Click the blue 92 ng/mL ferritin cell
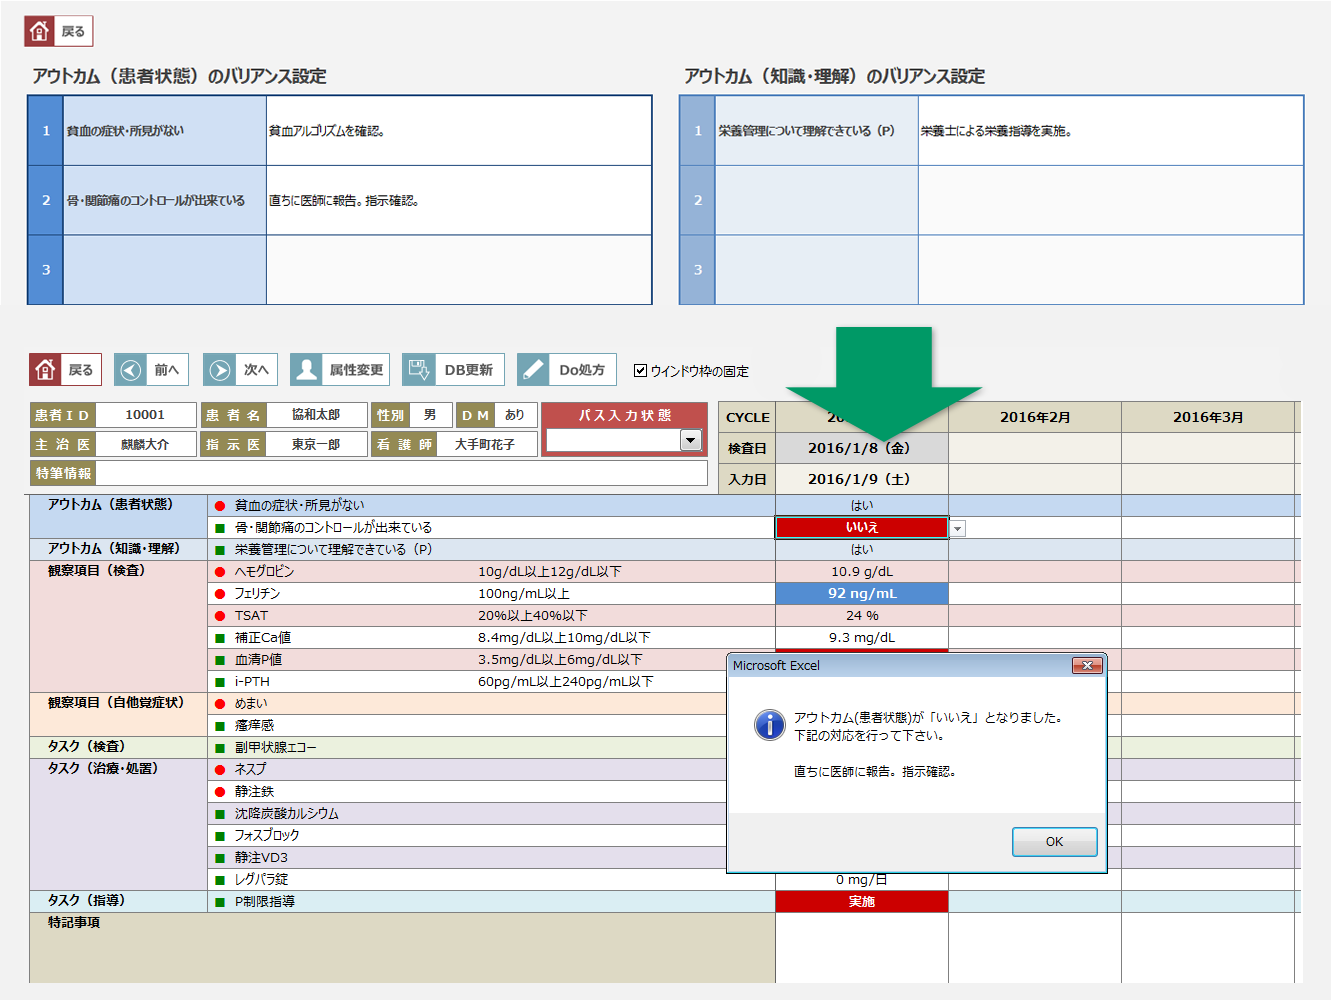1331x1000 pixels. [861, 594]
